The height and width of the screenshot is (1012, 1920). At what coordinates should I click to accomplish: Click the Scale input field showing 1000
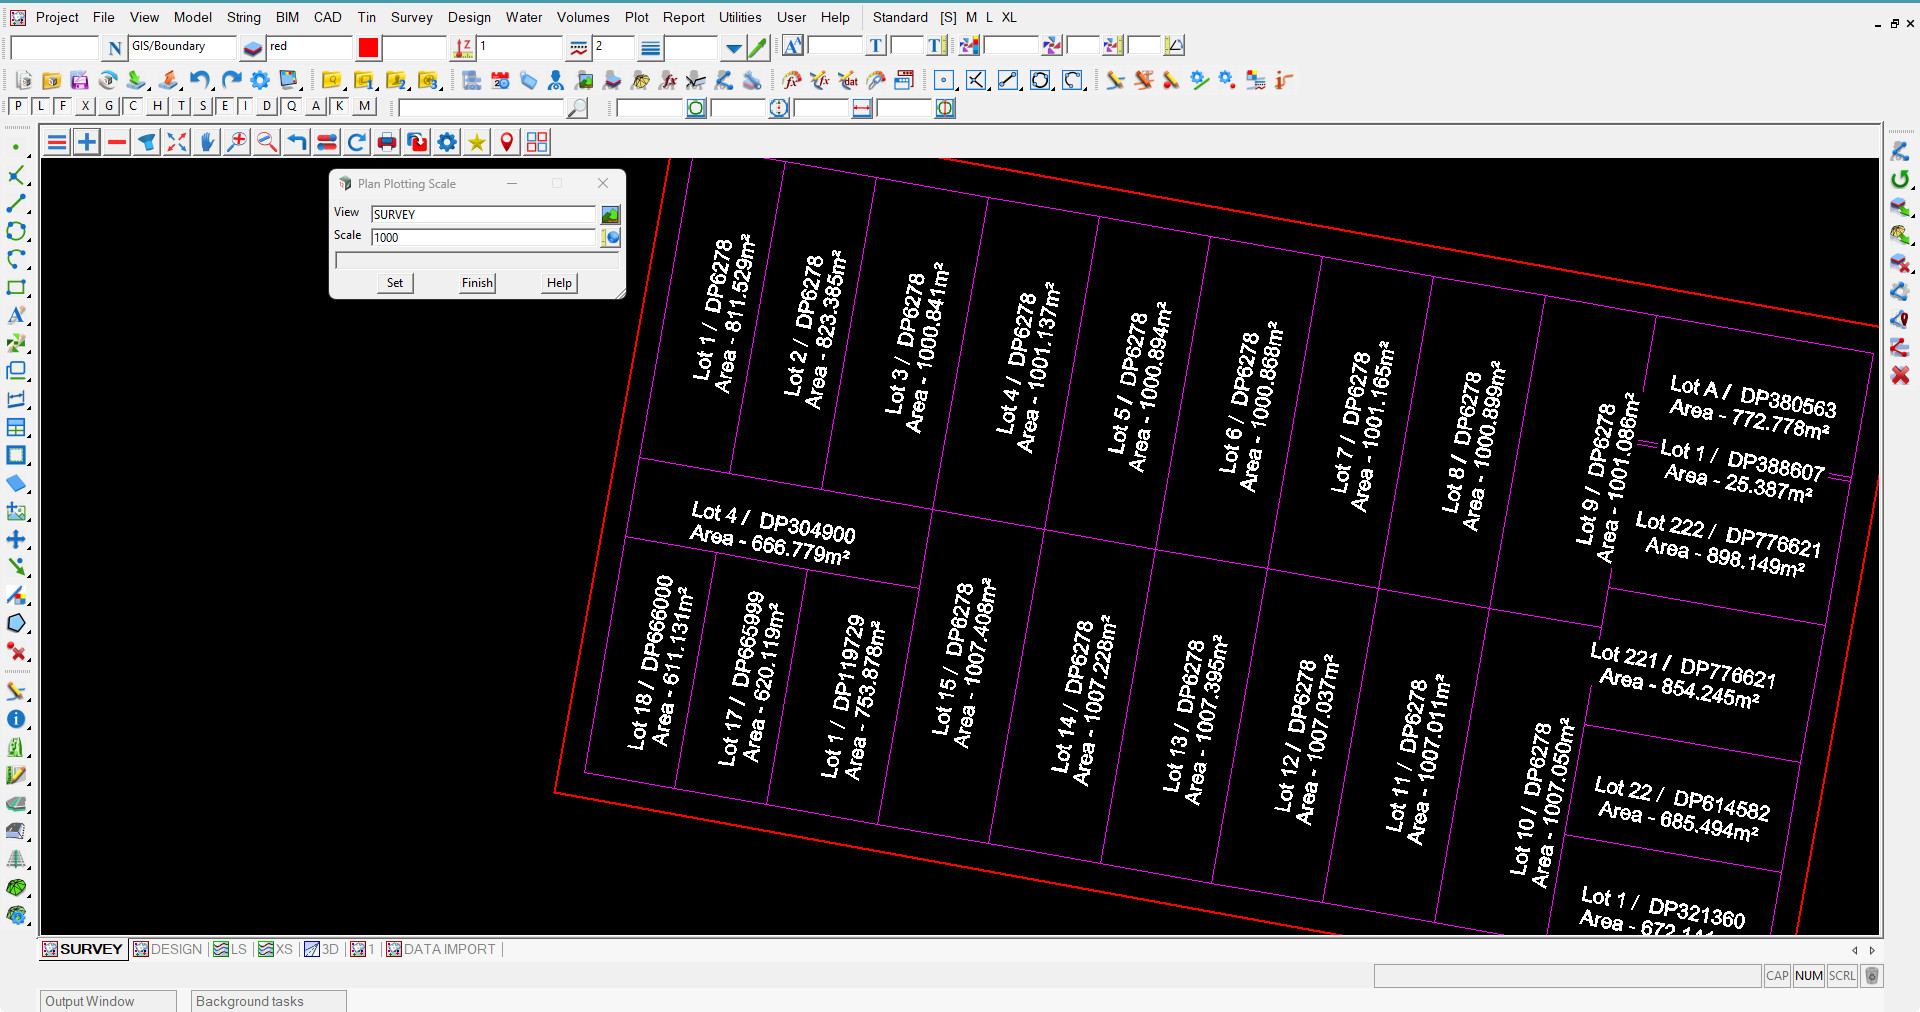[483, 237]
